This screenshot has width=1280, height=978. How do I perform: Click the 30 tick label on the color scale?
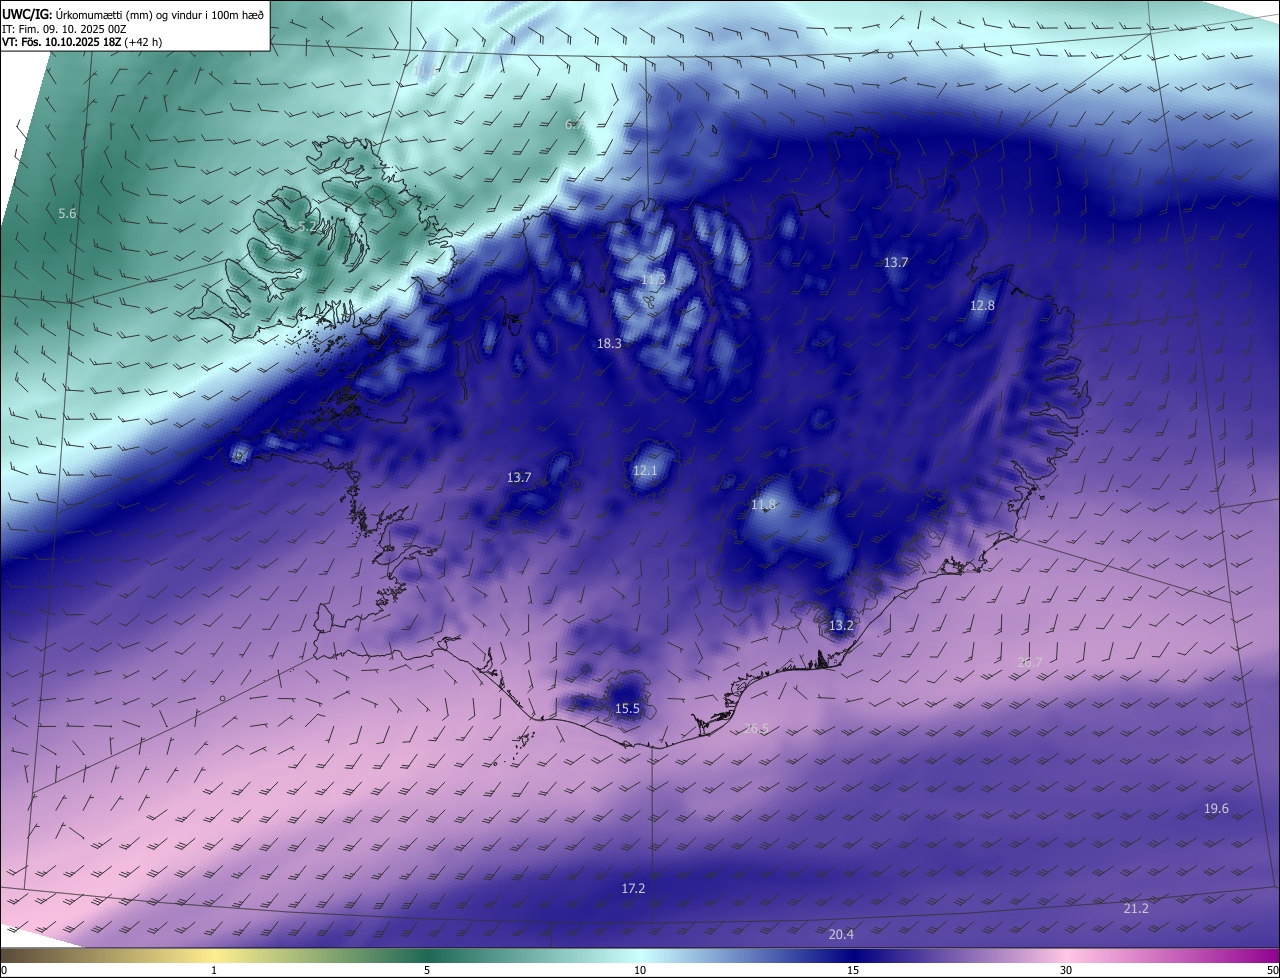(1066, 970)
